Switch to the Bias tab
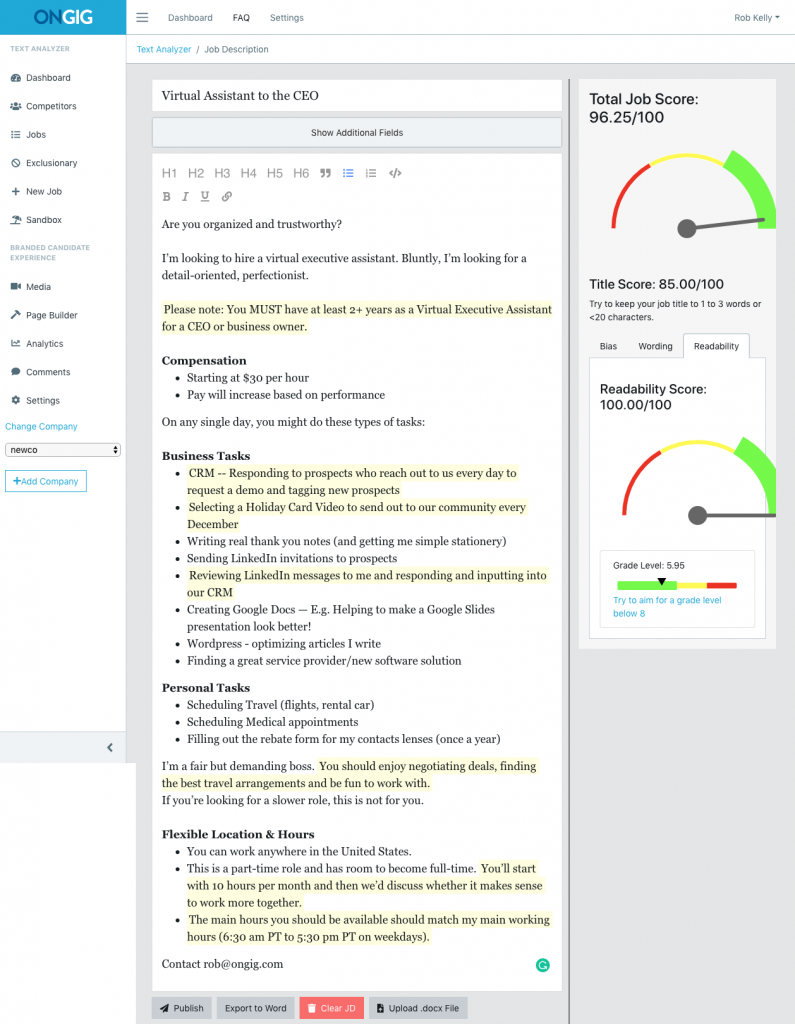Image resolution: width=795 pixels, height=1024 pixels. [x=608, y=346]
